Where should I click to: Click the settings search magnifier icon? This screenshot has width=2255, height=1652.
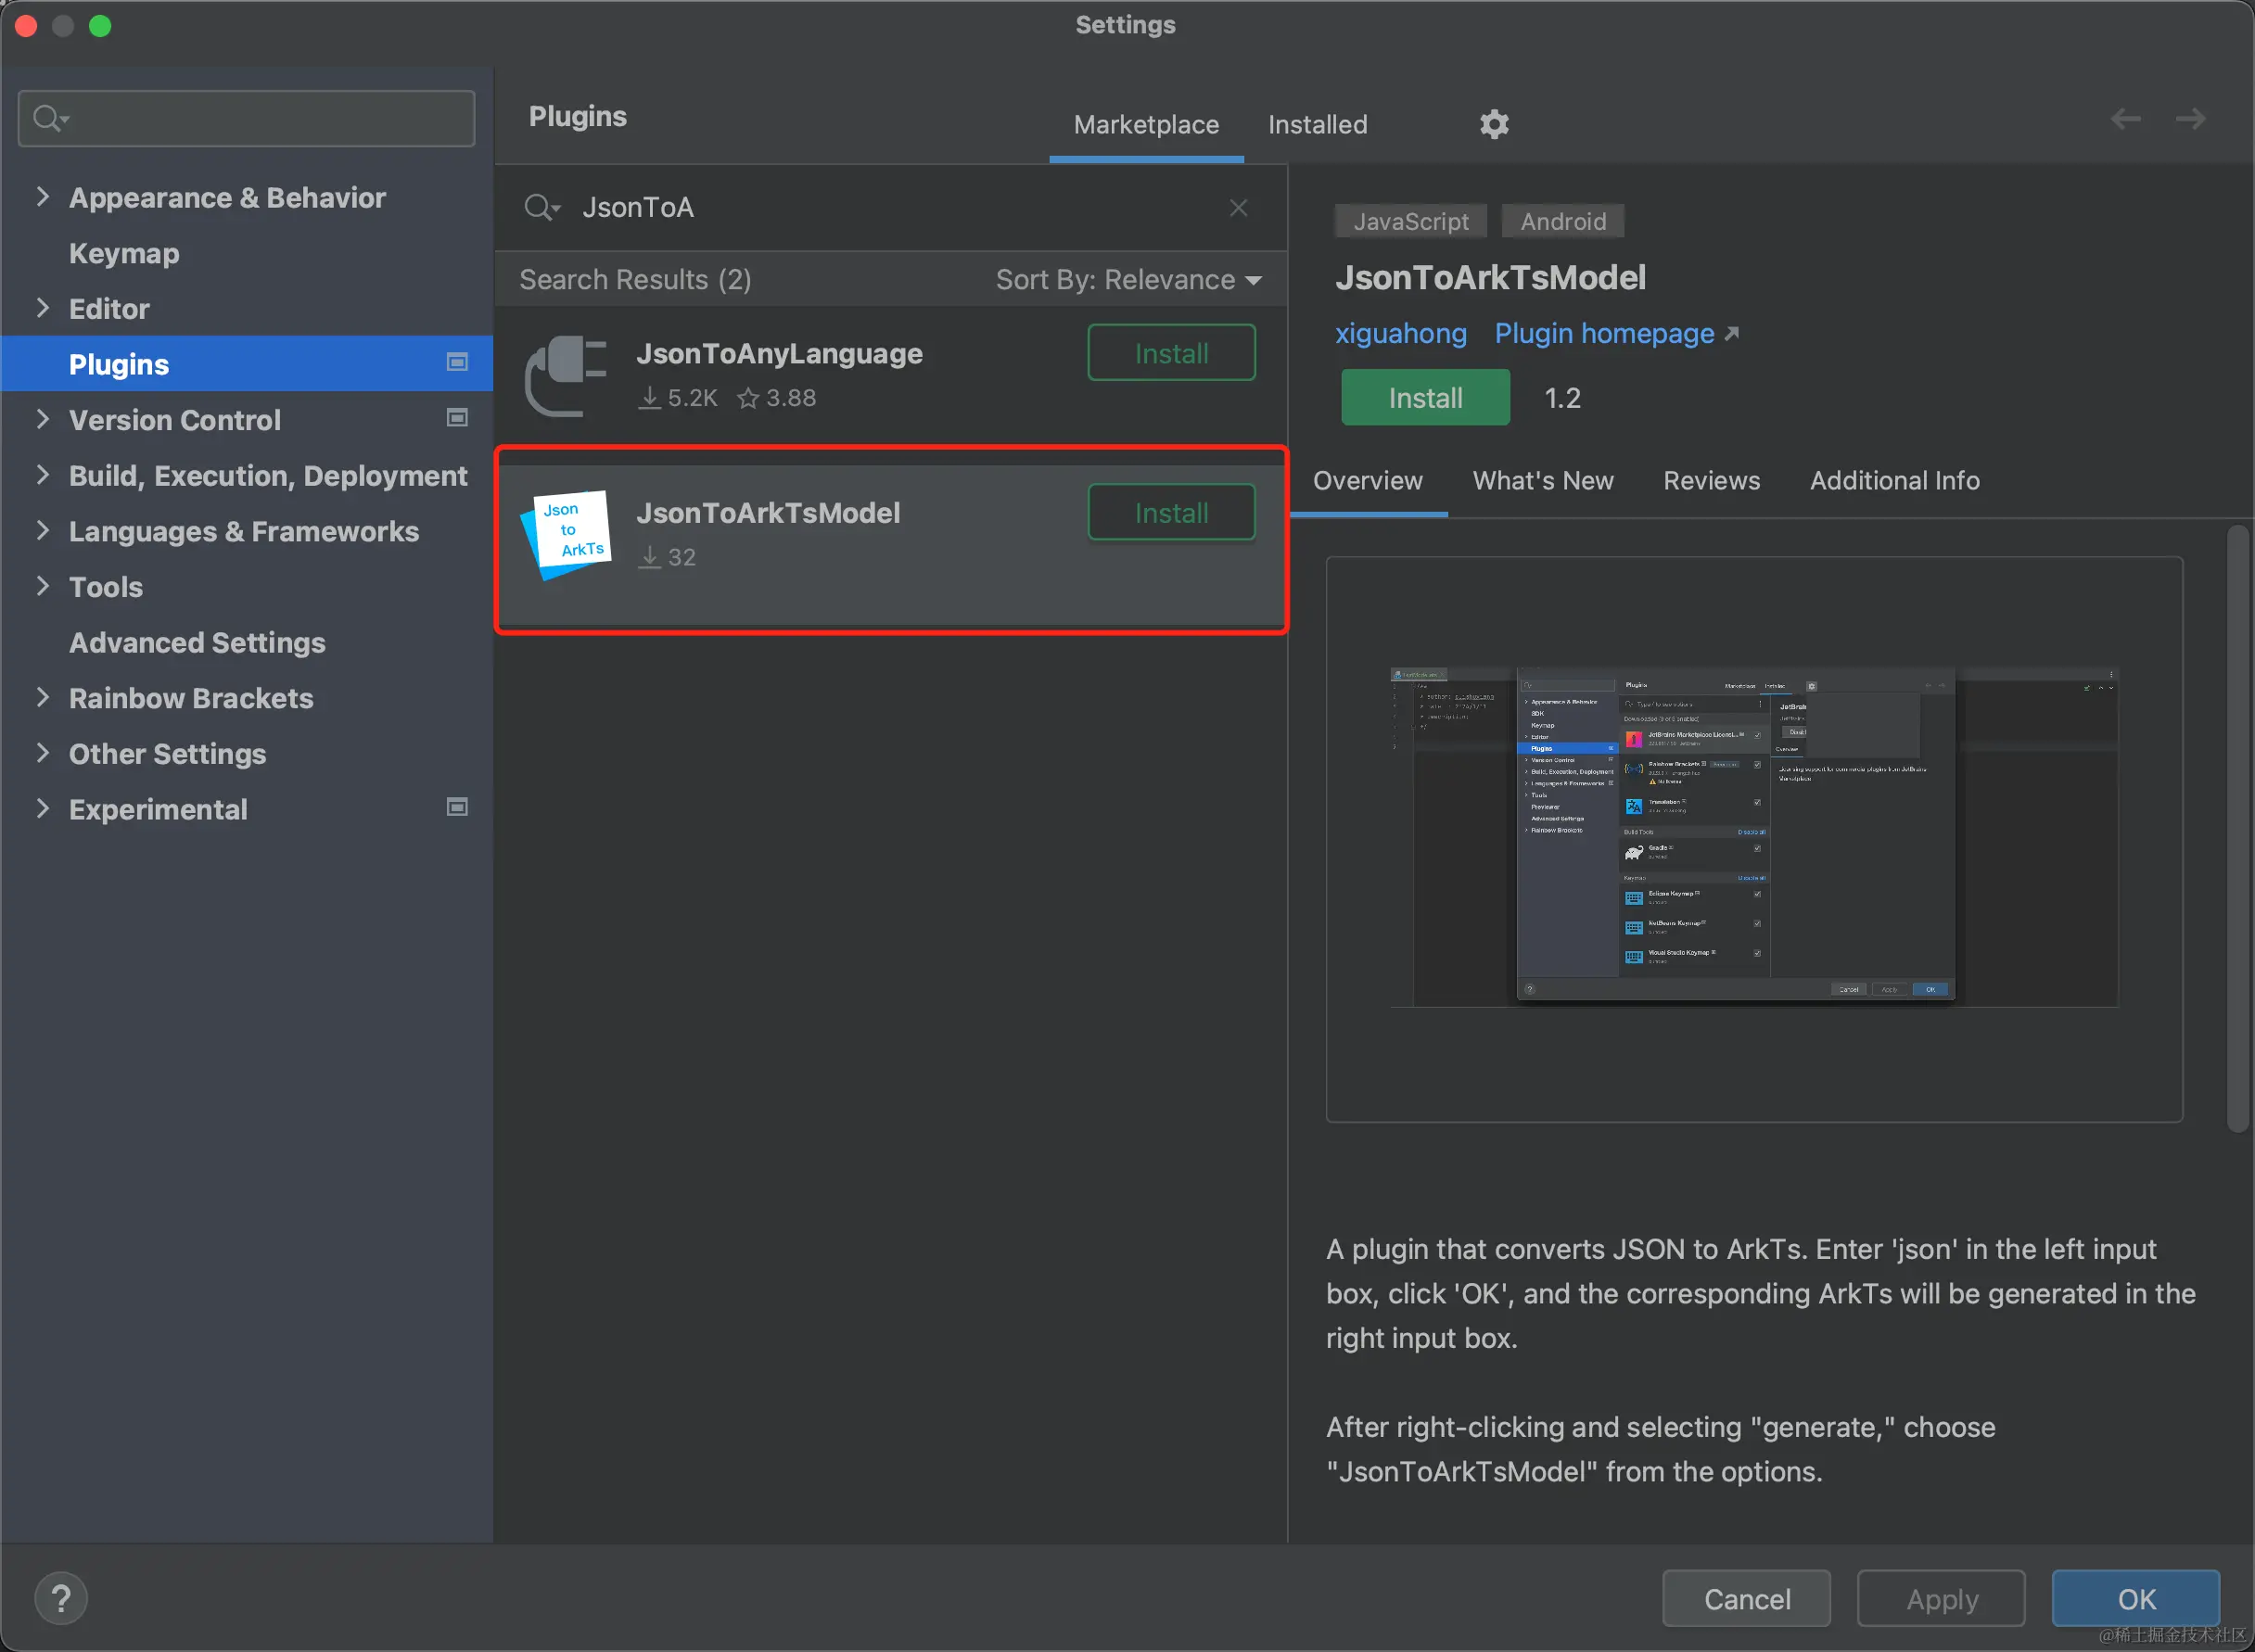pyautogui.click(x=47, y=118)
